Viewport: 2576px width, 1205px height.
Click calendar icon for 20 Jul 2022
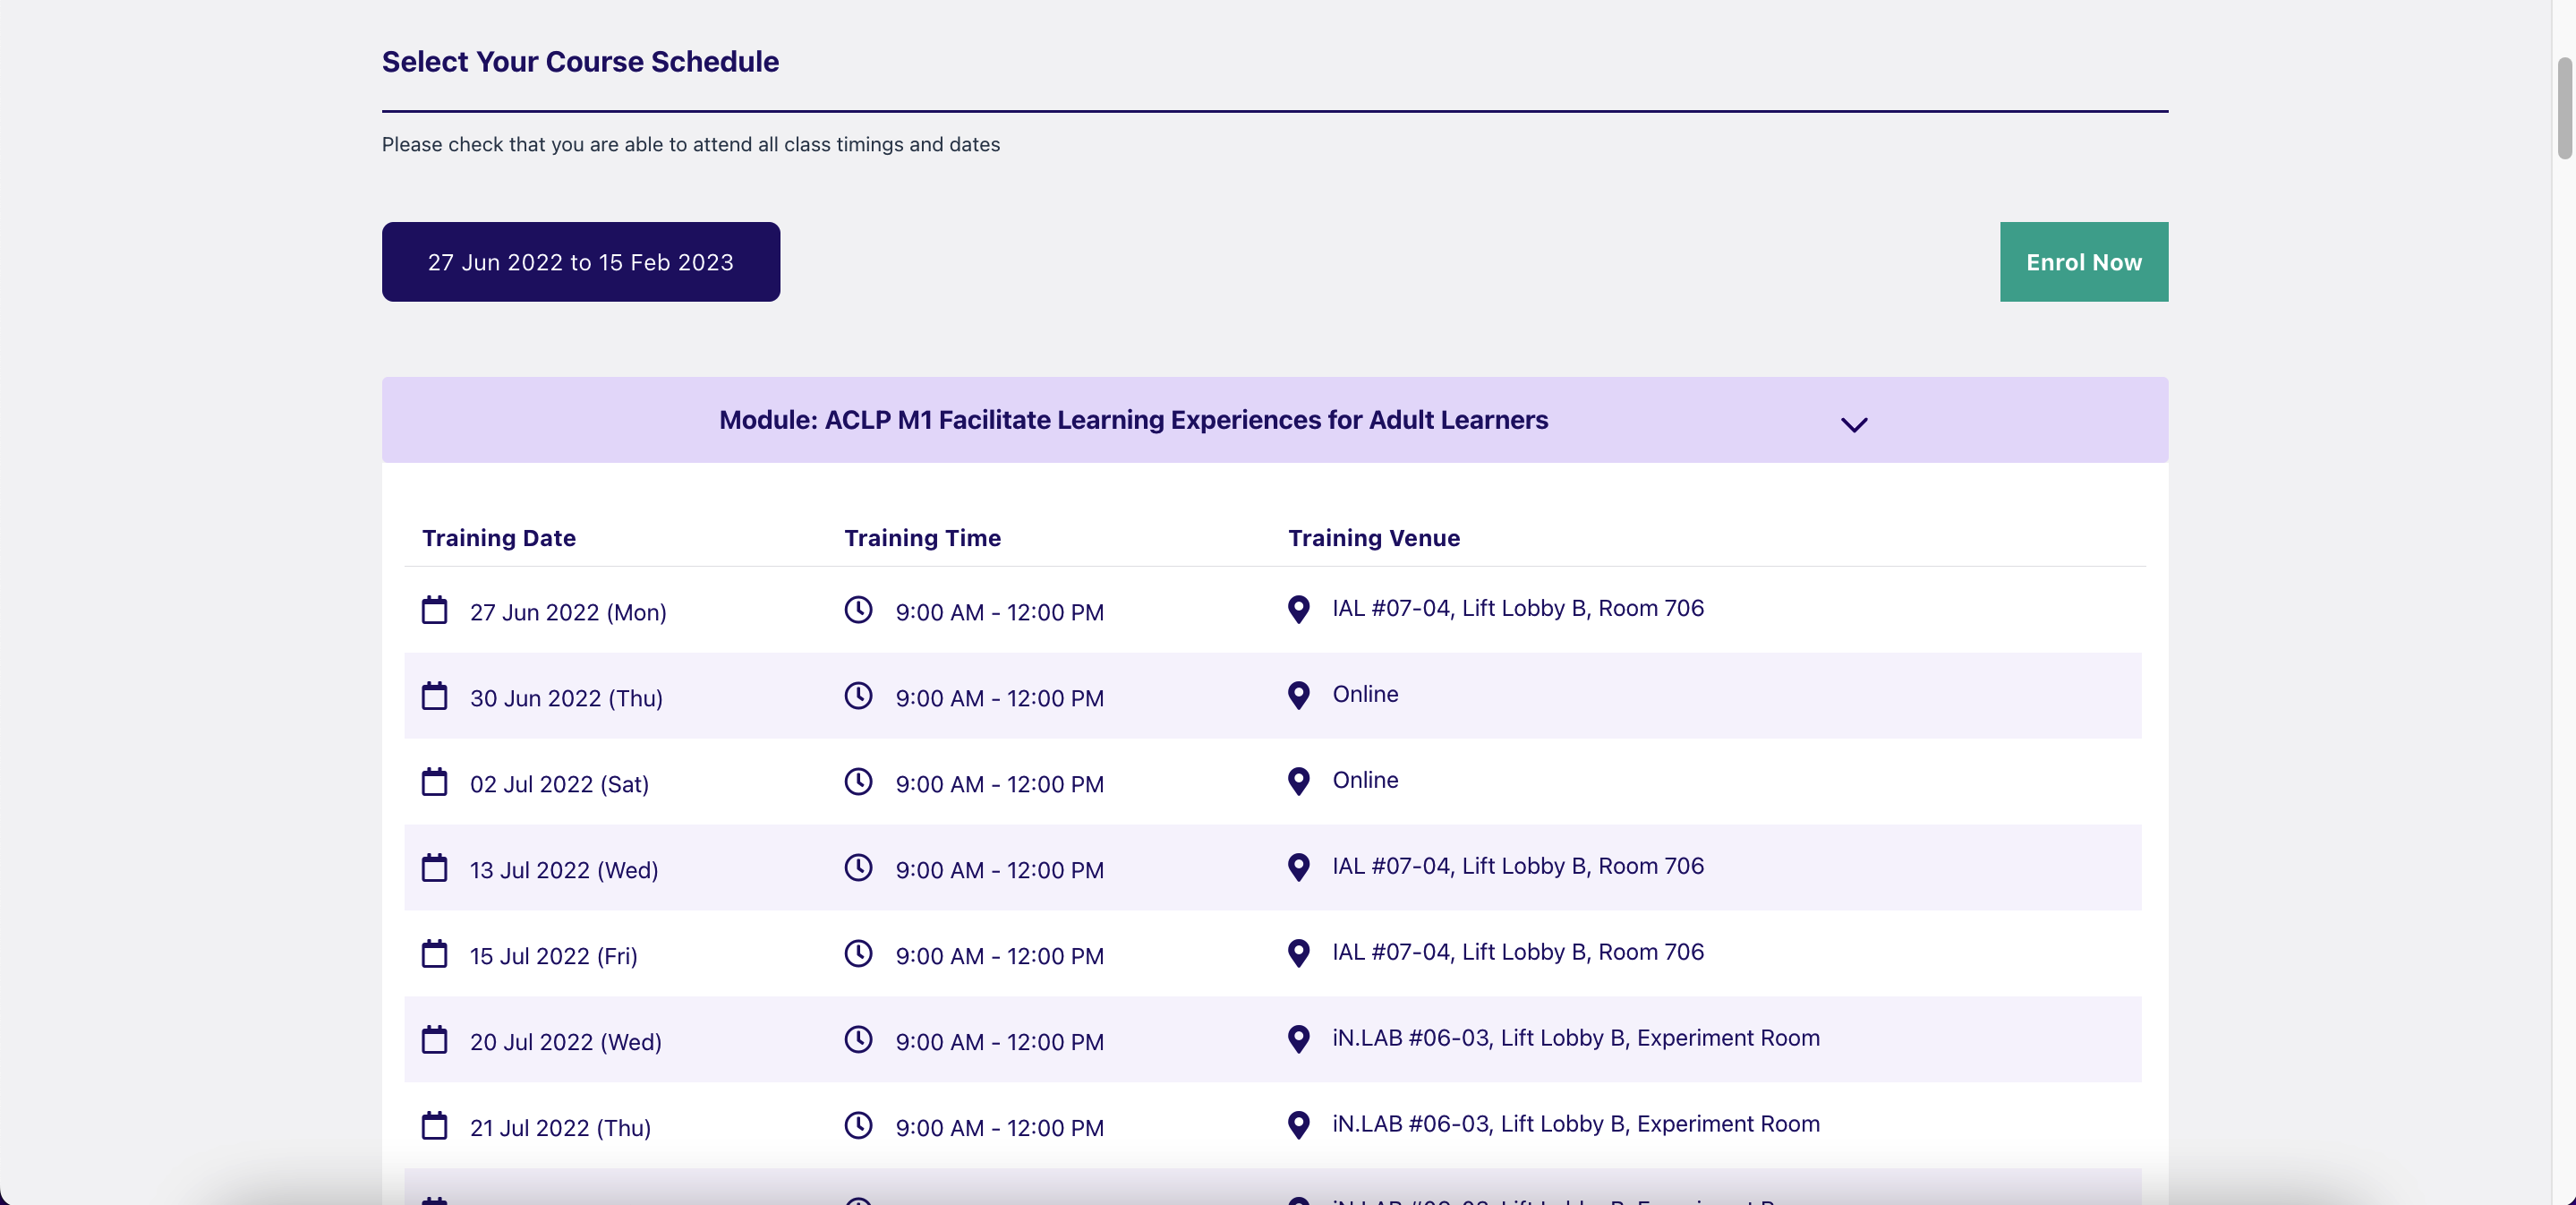coord(434,1039)
